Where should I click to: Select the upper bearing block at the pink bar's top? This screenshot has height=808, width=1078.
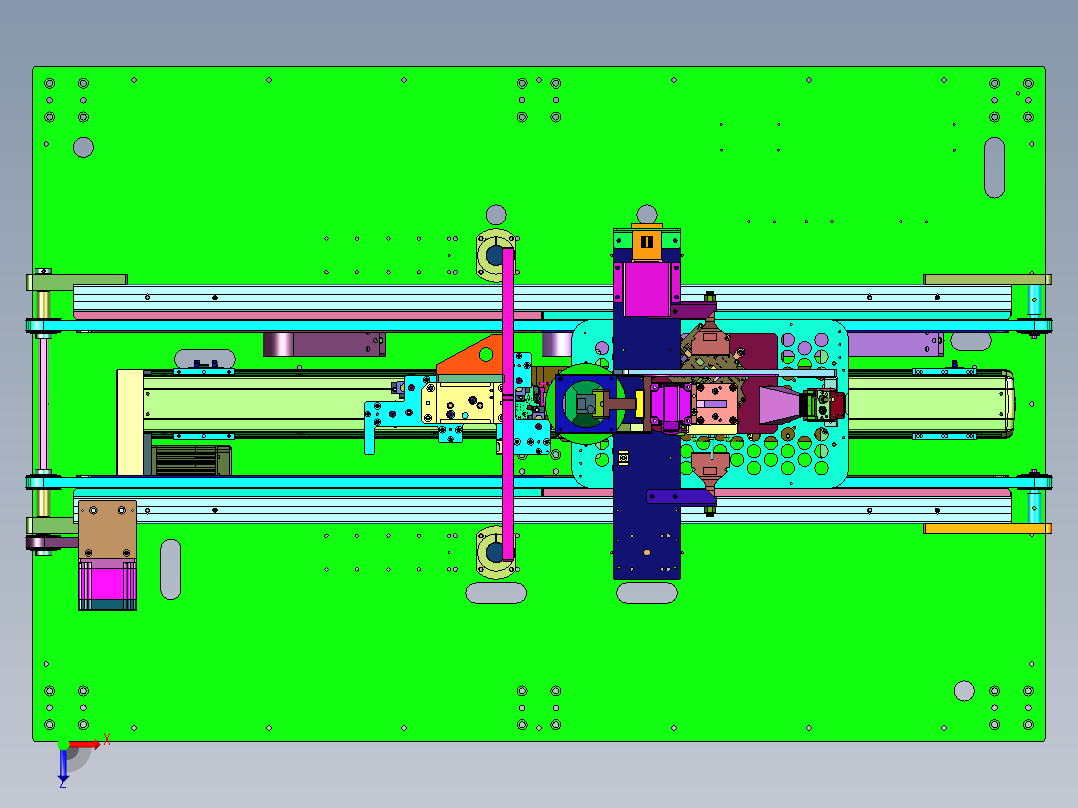coord(492,256)
